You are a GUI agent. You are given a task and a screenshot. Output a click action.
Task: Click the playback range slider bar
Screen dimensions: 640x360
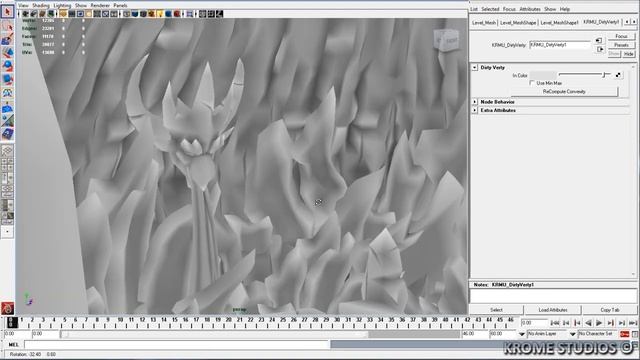[214, 334]
